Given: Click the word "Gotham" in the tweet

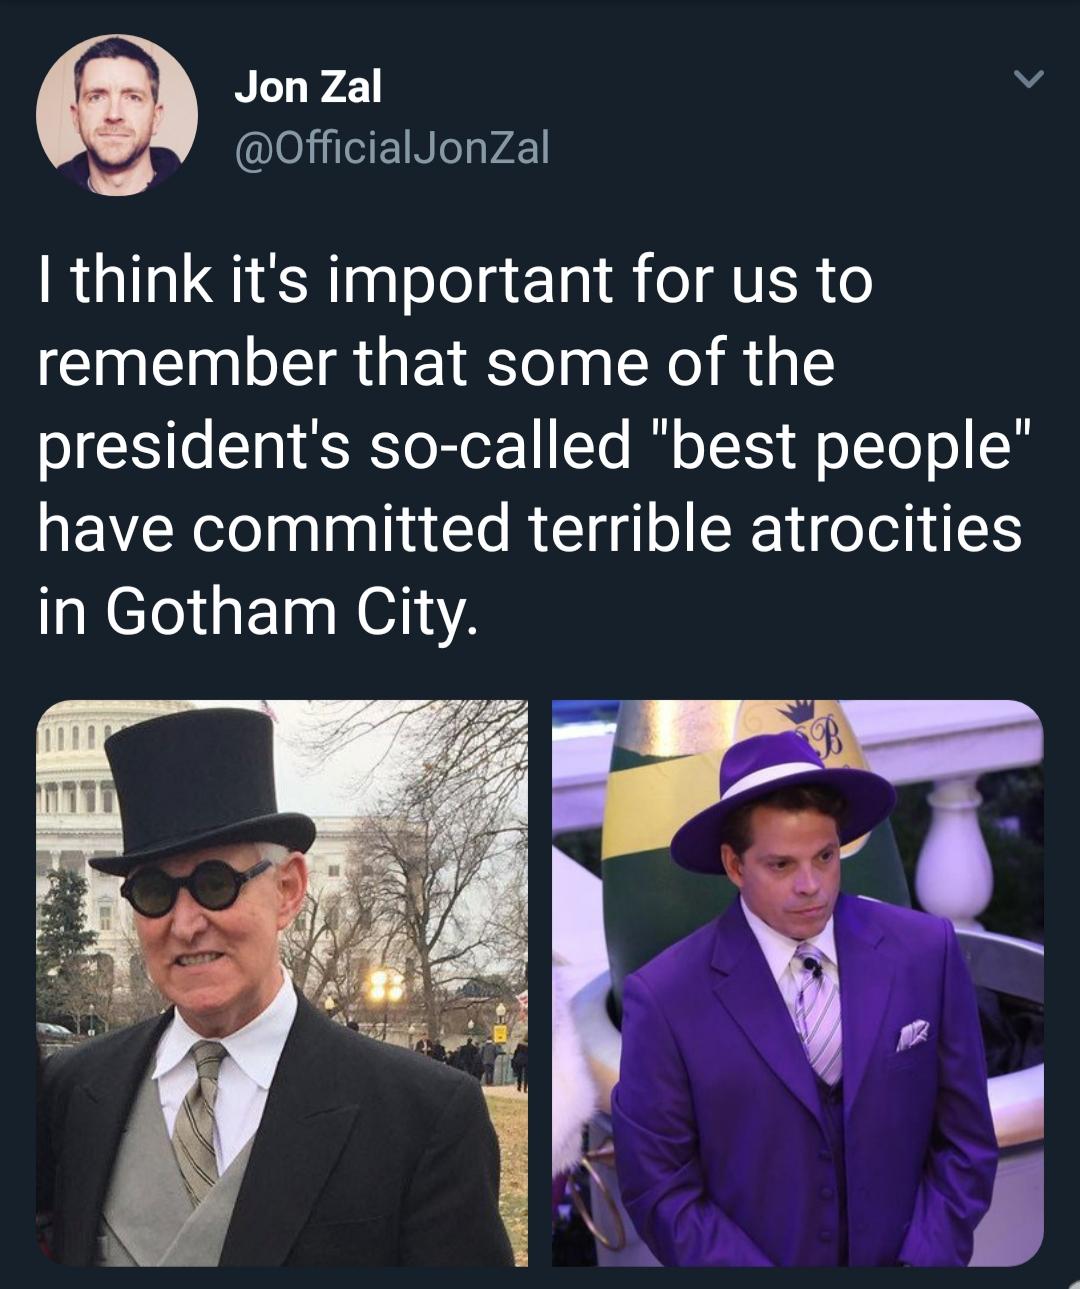Looking at the screenshot, I should pos(221,610).
